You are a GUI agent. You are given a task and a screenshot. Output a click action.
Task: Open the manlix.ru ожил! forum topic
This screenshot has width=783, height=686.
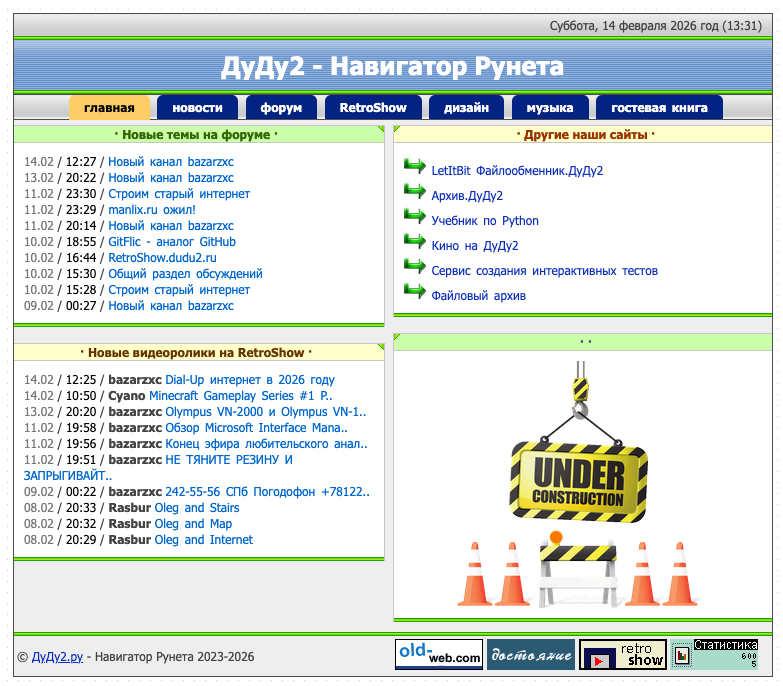click(x=151, y=210)
